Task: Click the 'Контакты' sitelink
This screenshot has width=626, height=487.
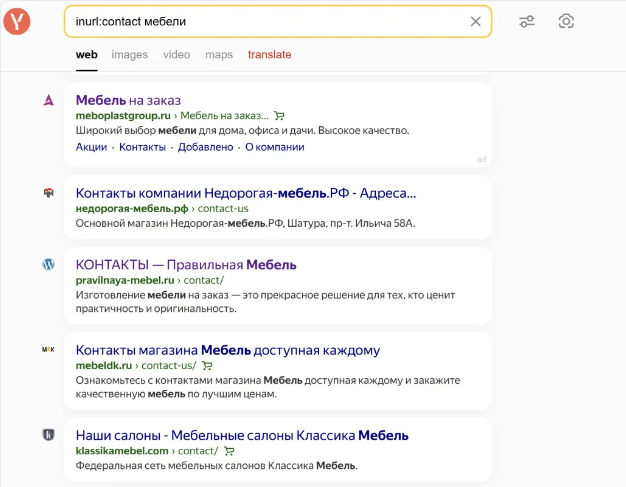Action: click(x=142, y=147)
